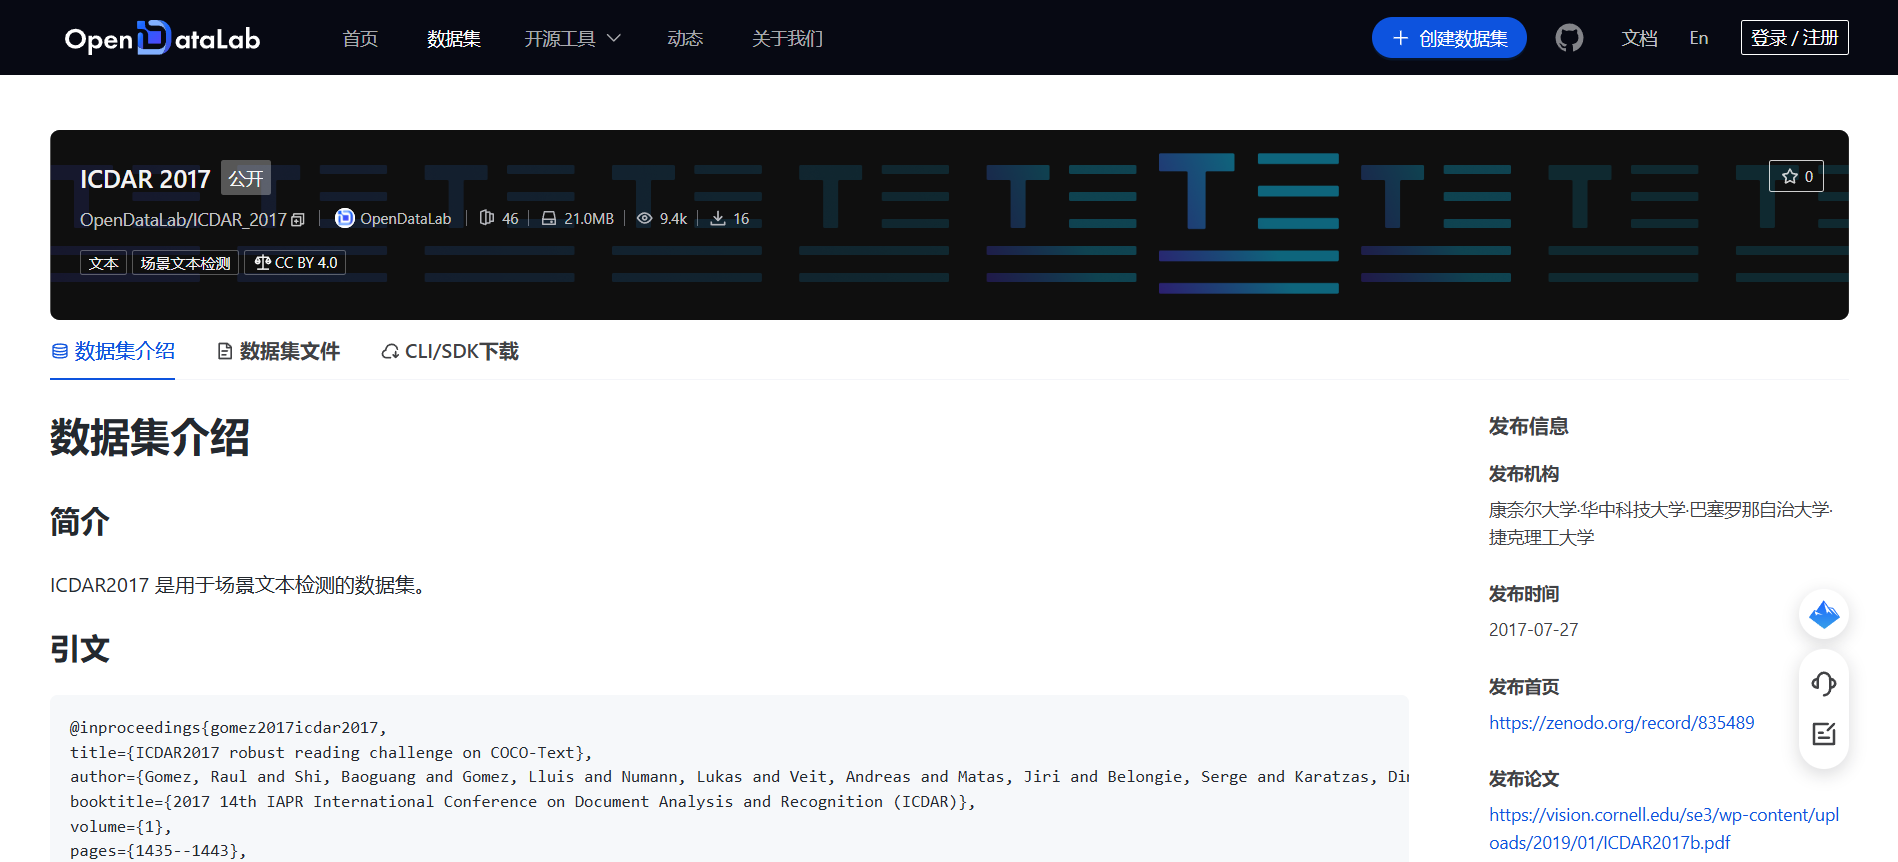Image resolution: width=1898 pixels, height=862 pixels.
Task: Click the OpenDataLab avatar icon
Action: coord(345,218)
